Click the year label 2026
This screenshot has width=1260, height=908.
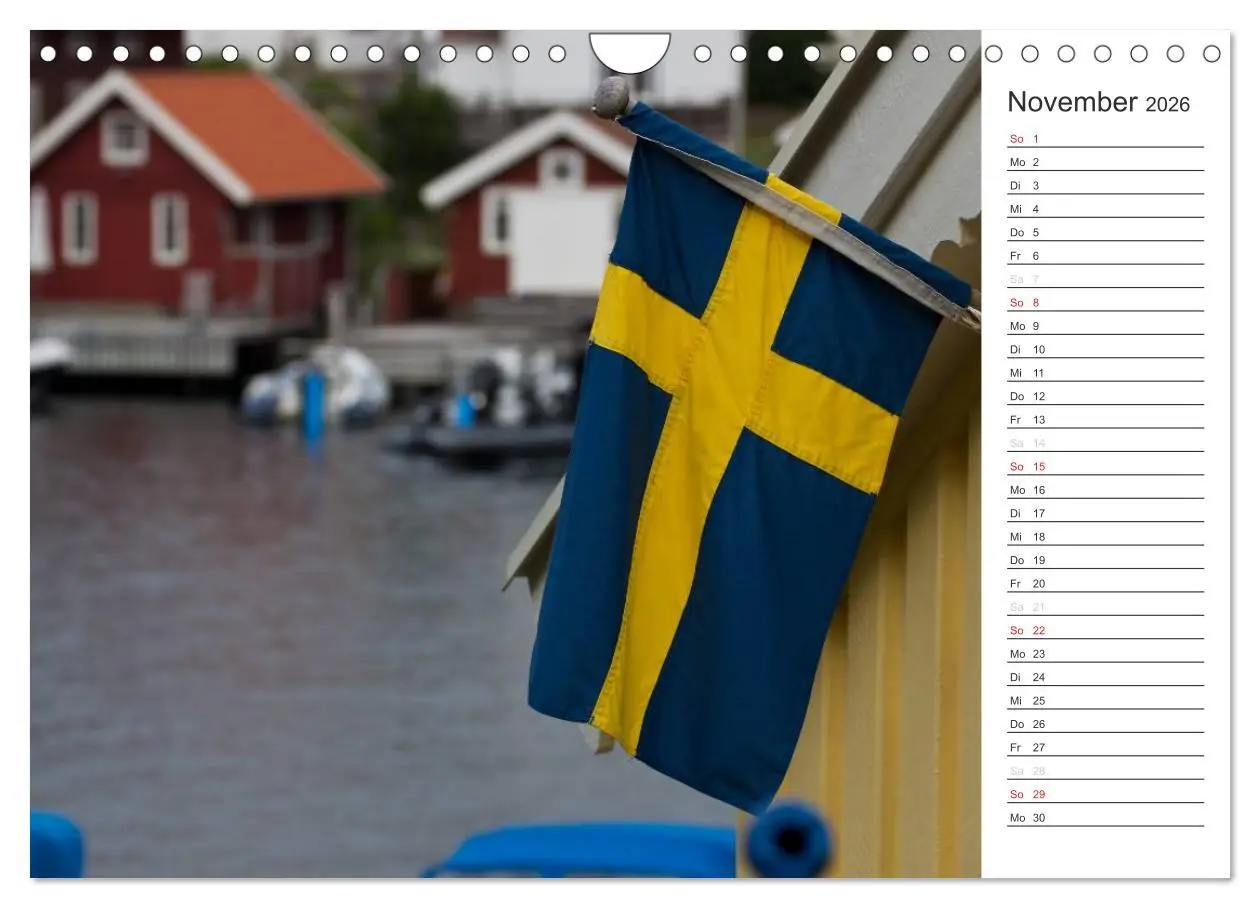1167,105
